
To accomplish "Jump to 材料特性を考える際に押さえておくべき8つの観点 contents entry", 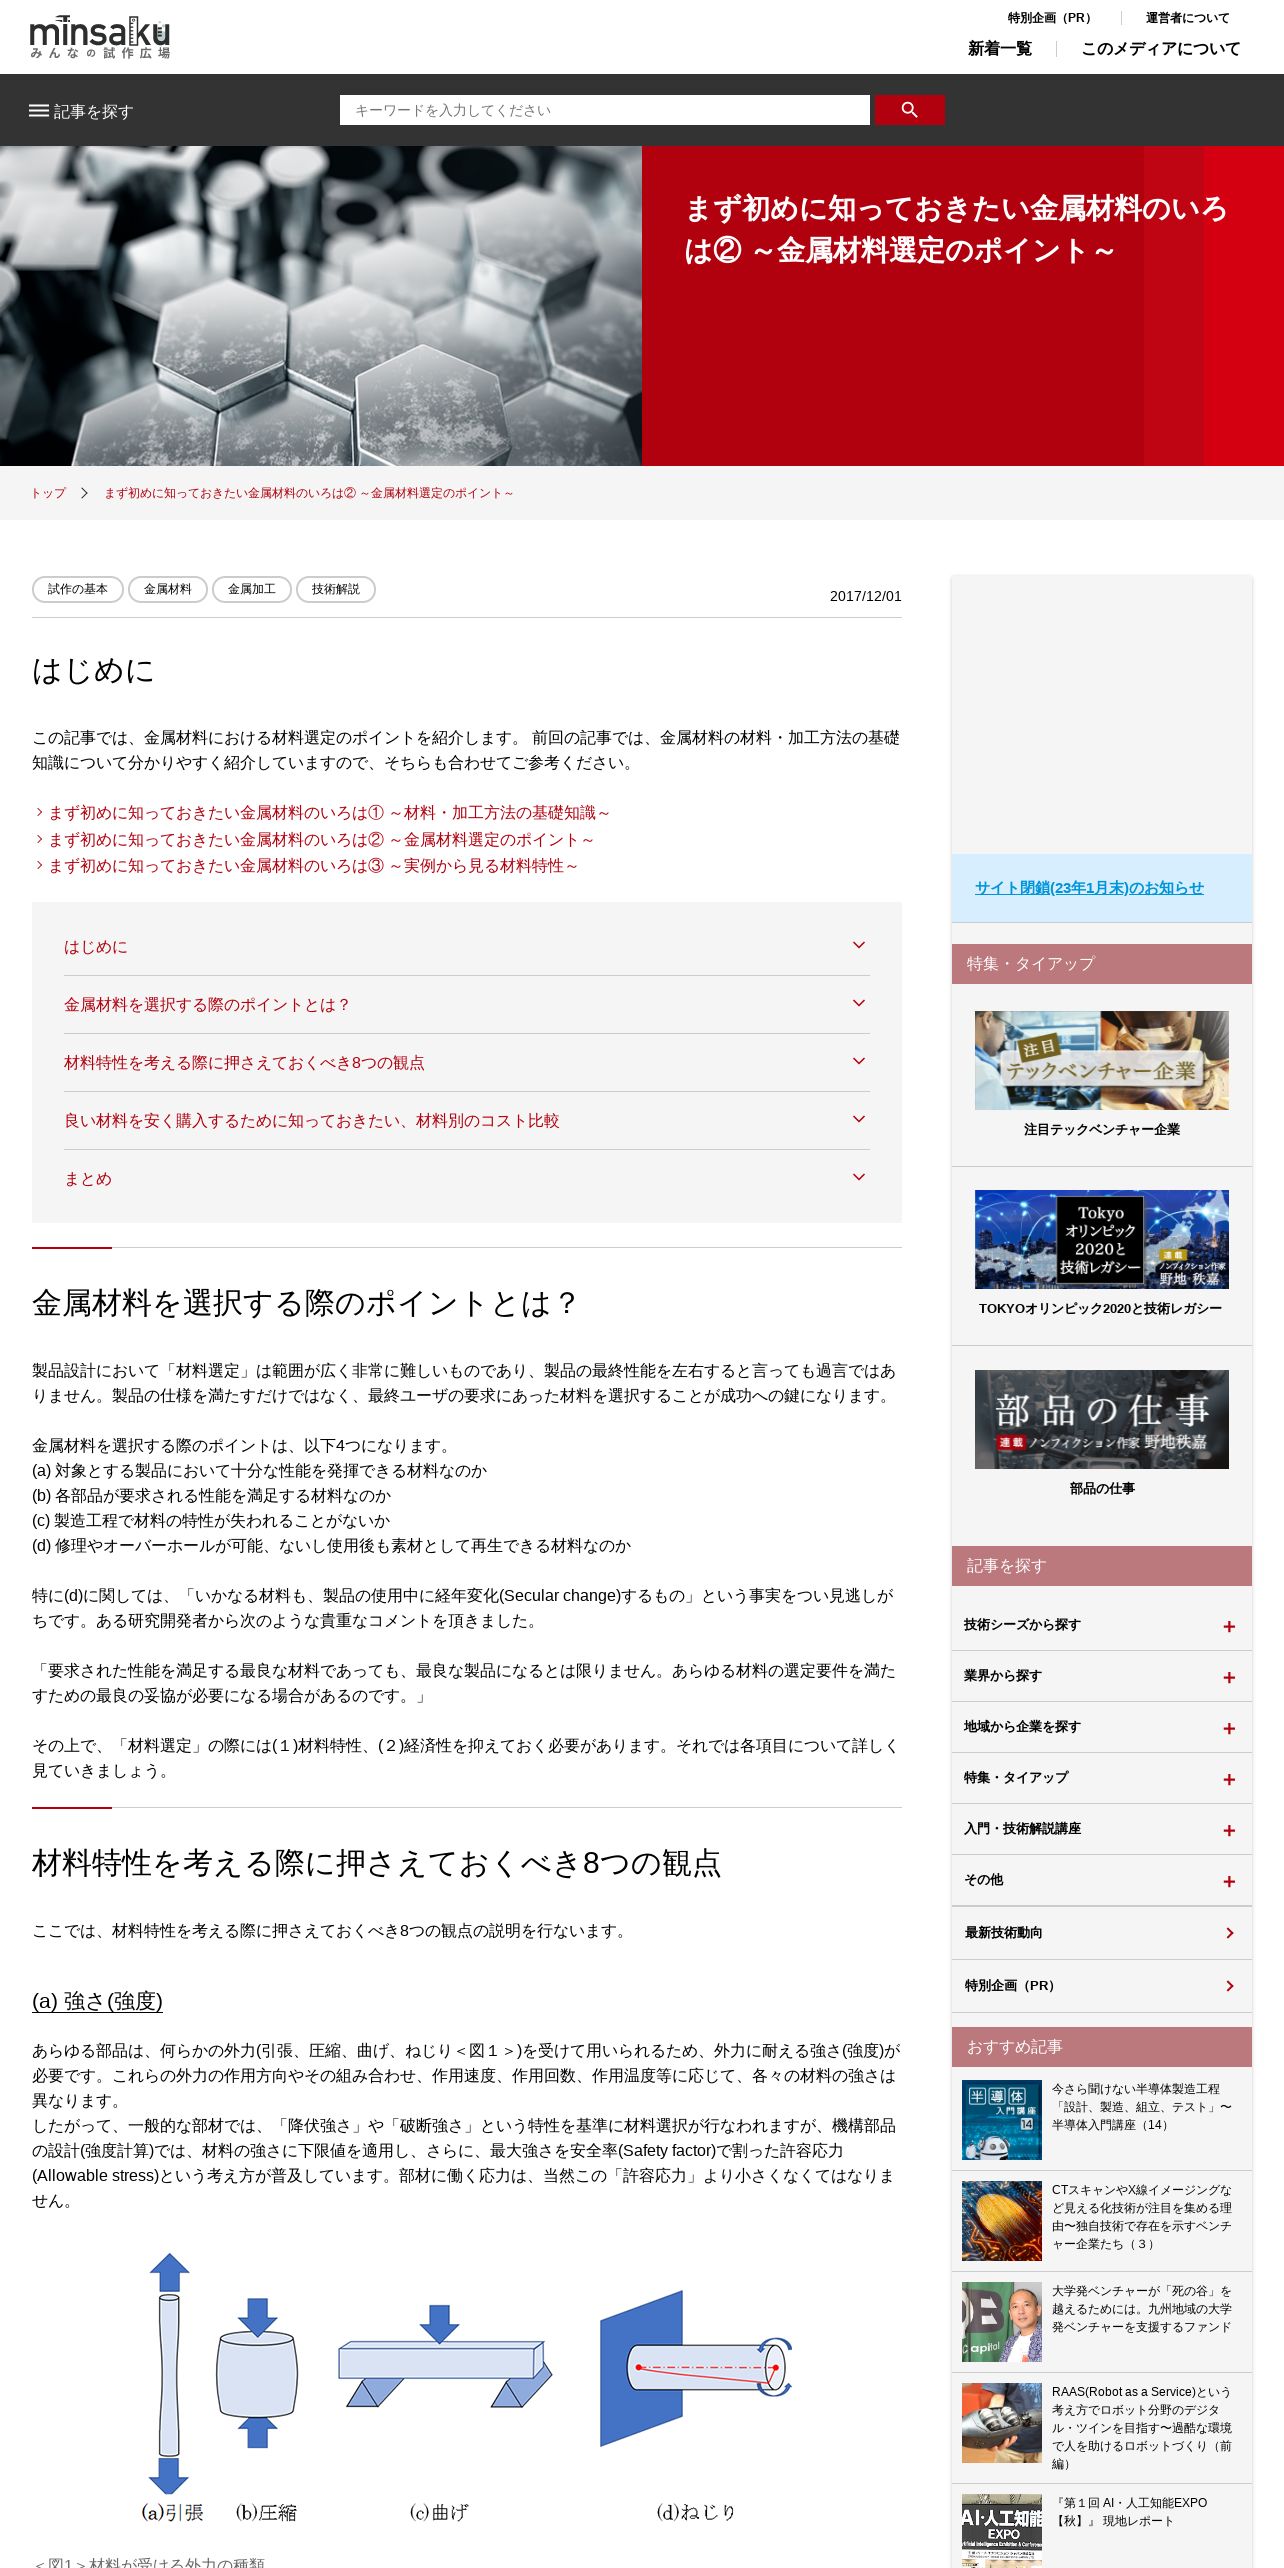I will [244, 1063].
